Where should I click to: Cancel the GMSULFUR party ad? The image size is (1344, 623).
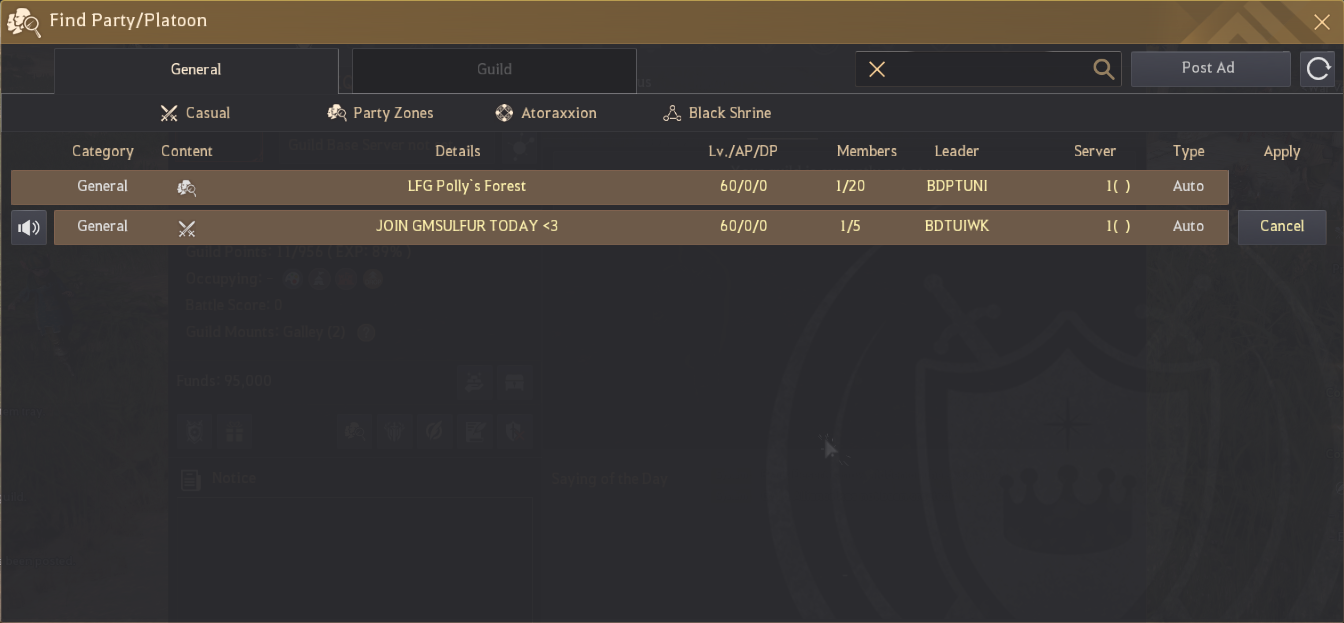click(x=1281, y=227)
